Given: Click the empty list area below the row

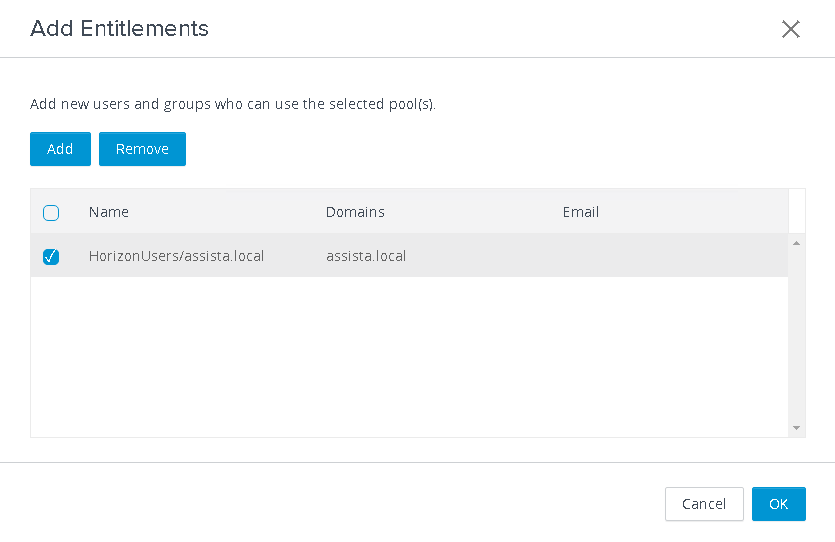Looking at the screenshot, I should click(x=409, y=357).
